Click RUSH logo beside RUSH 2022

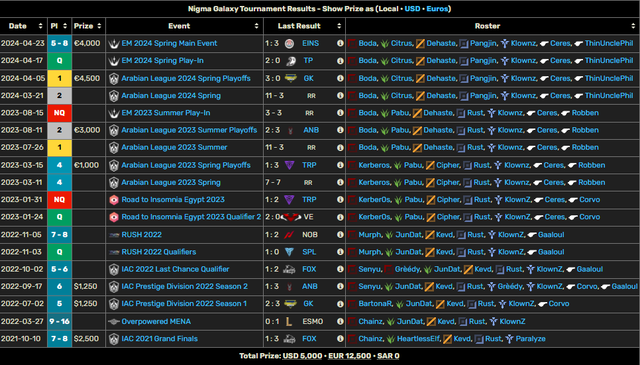114,235
